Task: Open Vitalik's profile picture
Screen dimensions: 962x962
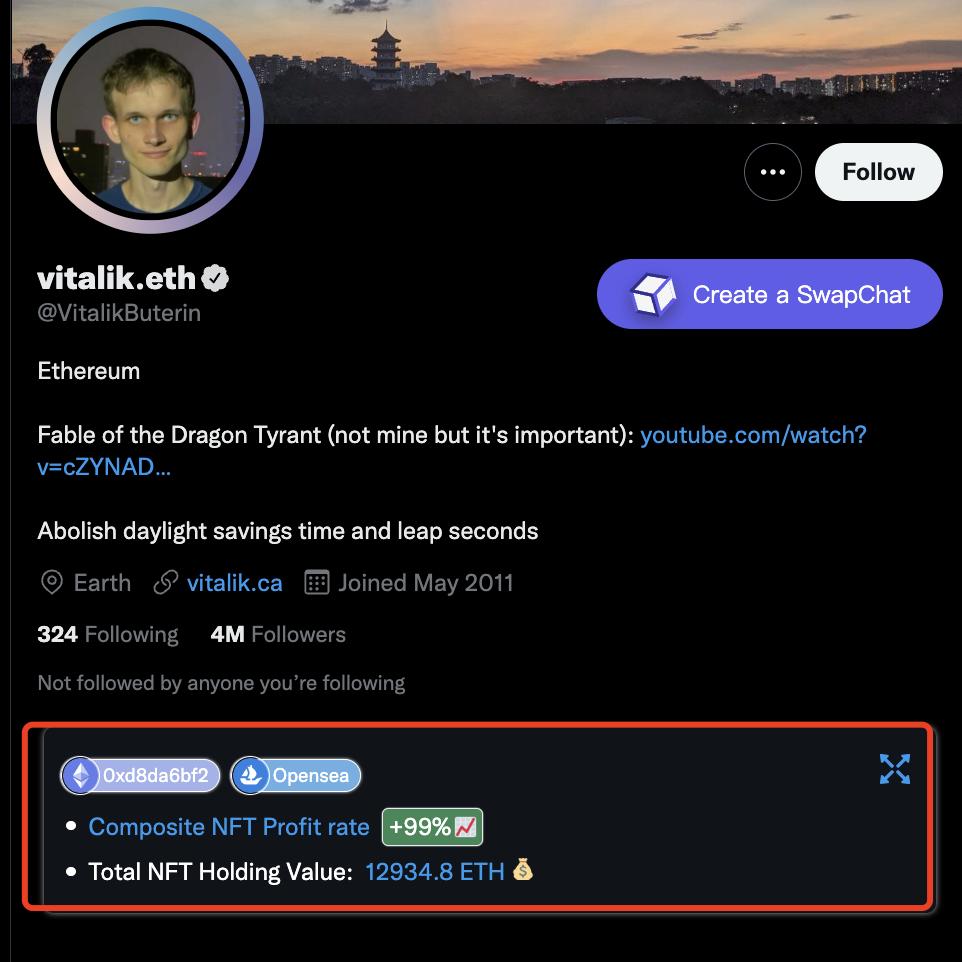Action: point(150,119)
